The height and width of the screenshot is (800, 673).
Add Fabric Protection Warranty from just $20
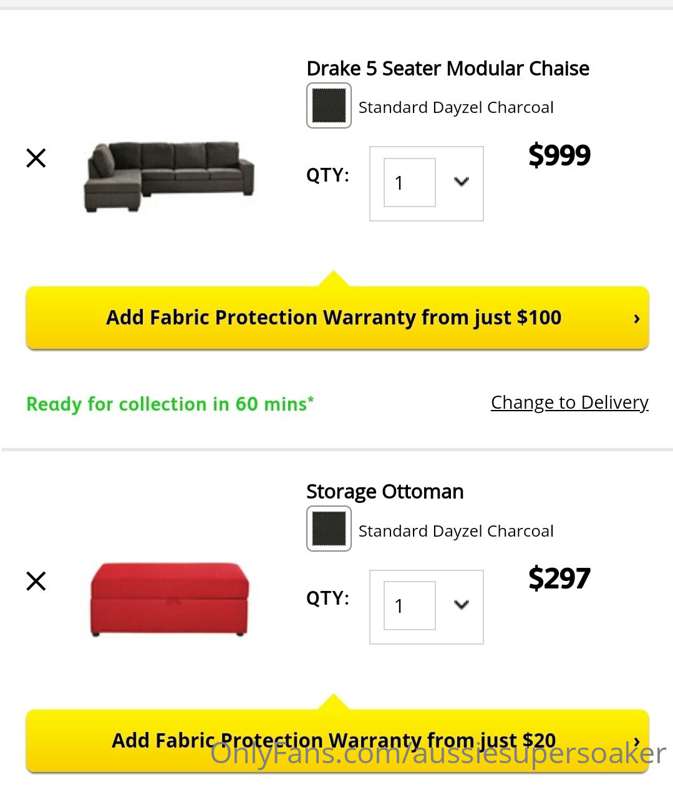(337, 741)
